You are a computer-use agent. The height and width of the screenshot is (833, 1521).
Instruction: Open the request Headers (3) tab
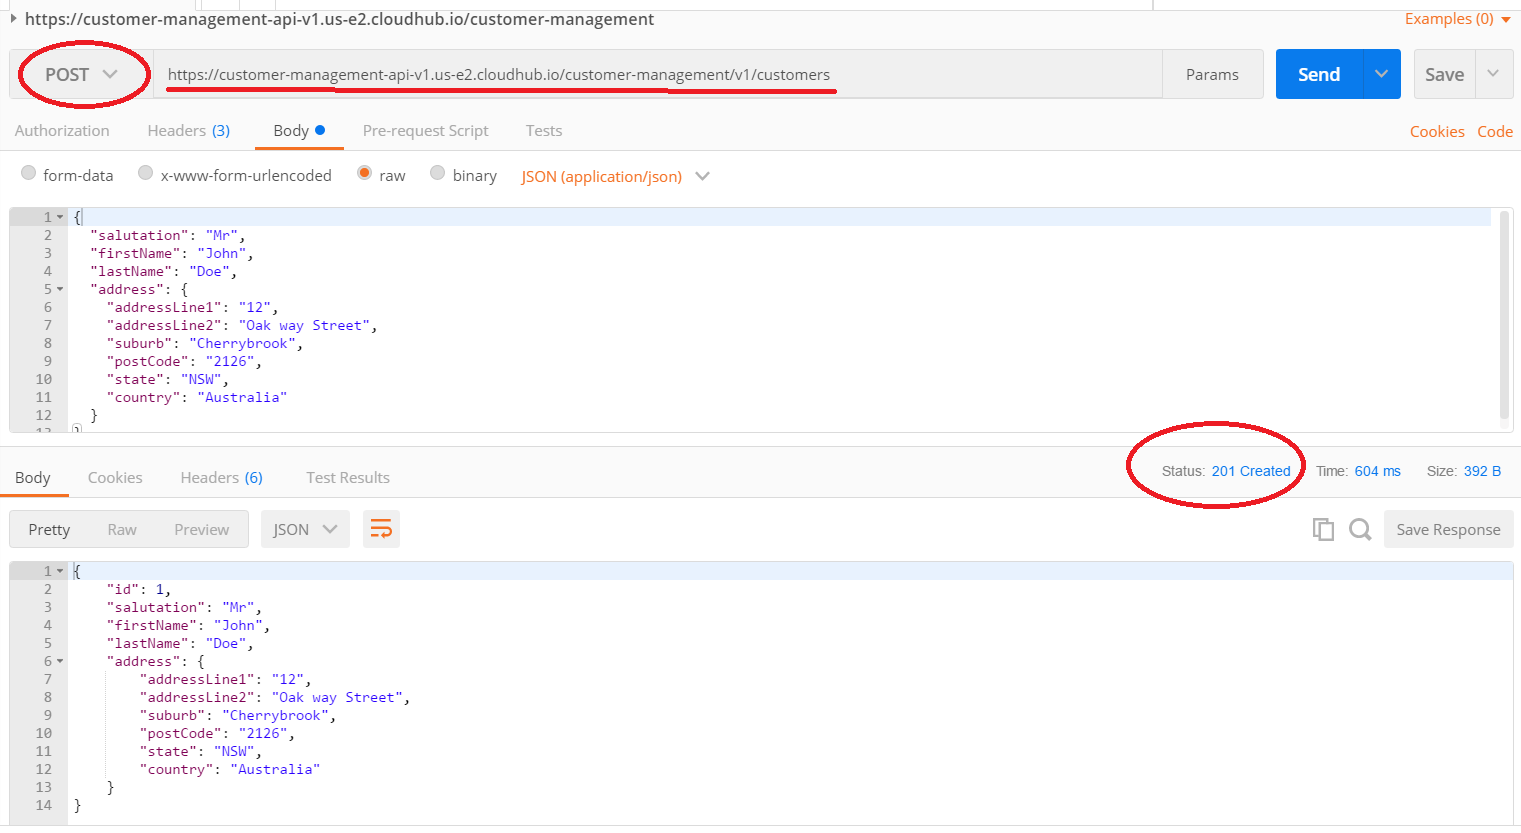click(189, 131)
